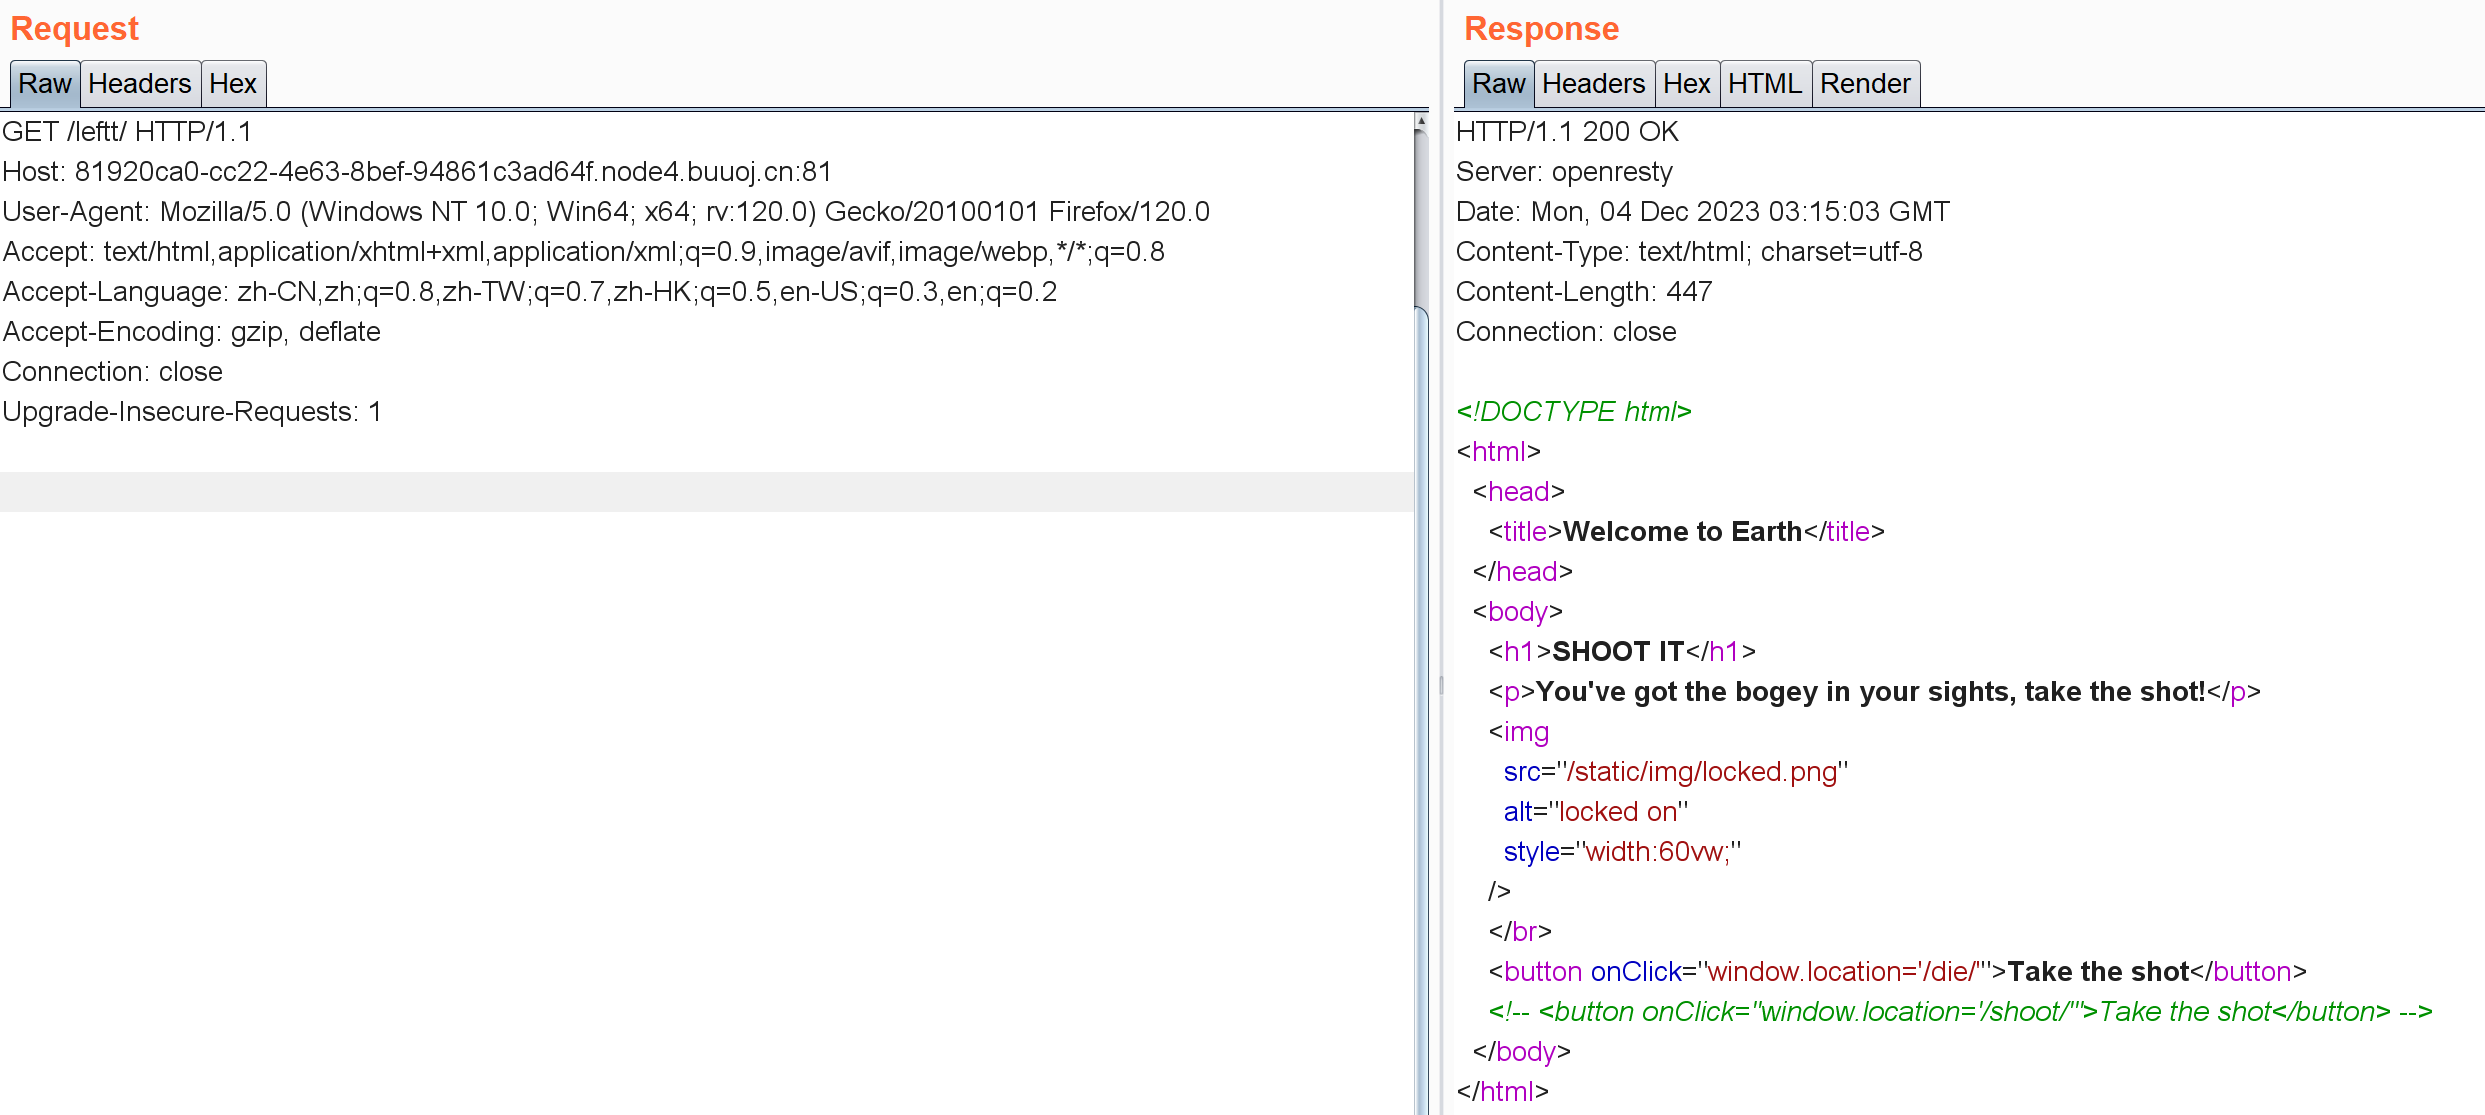
Task: Click the User-Agent header line
Action: coord(606,212)
